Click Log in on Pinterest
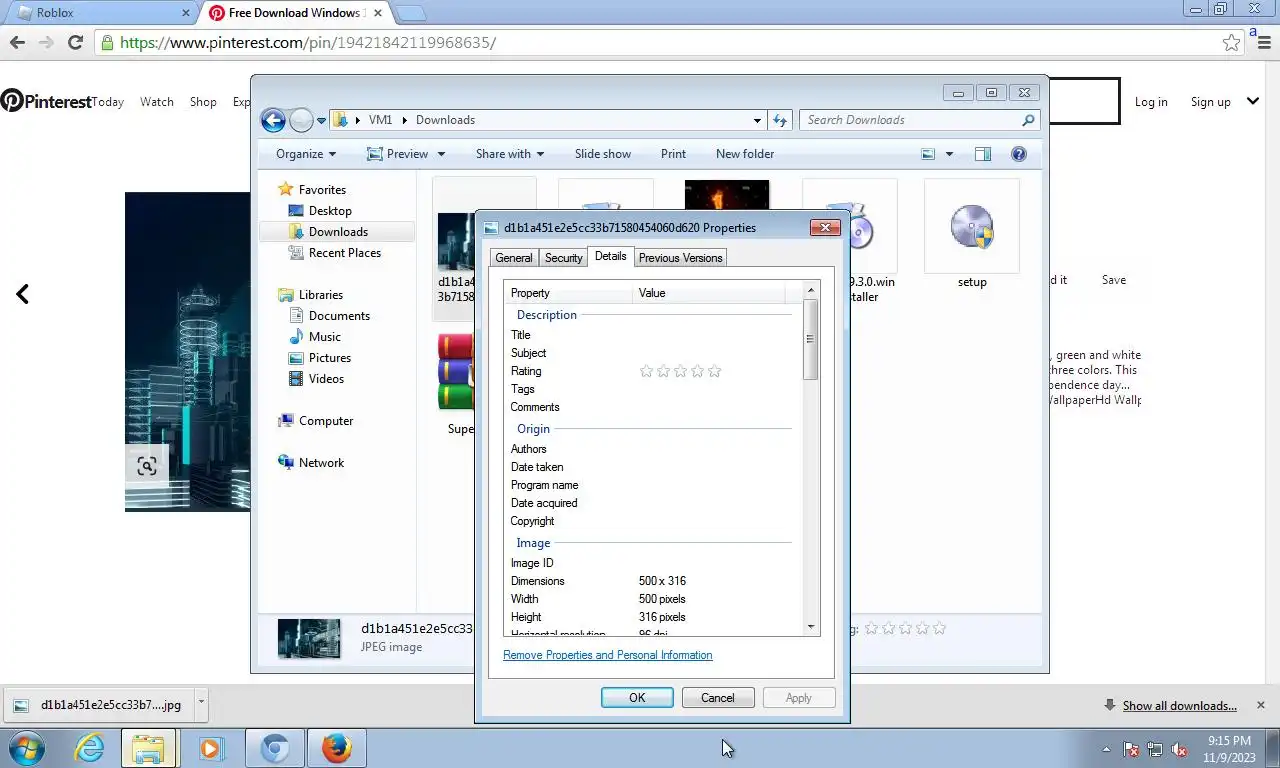The height and width of the screenshot is (768, 1280). pos(1151,102)
